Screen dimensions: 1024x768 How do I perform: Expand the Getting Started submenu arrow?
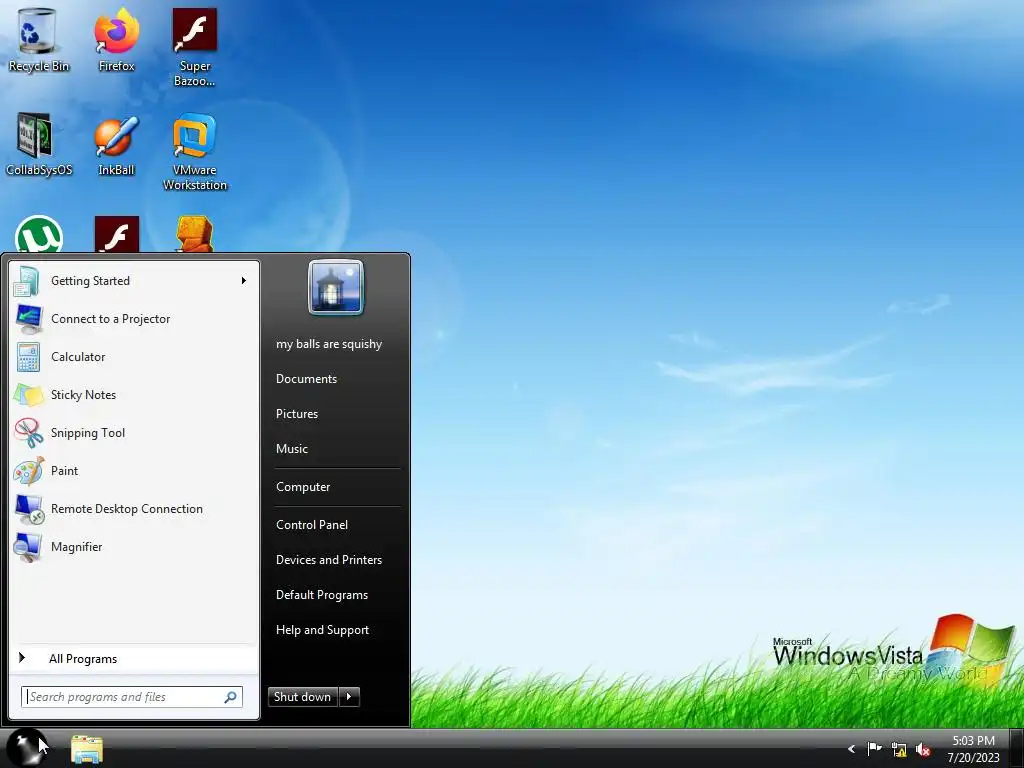pos(244,281)
